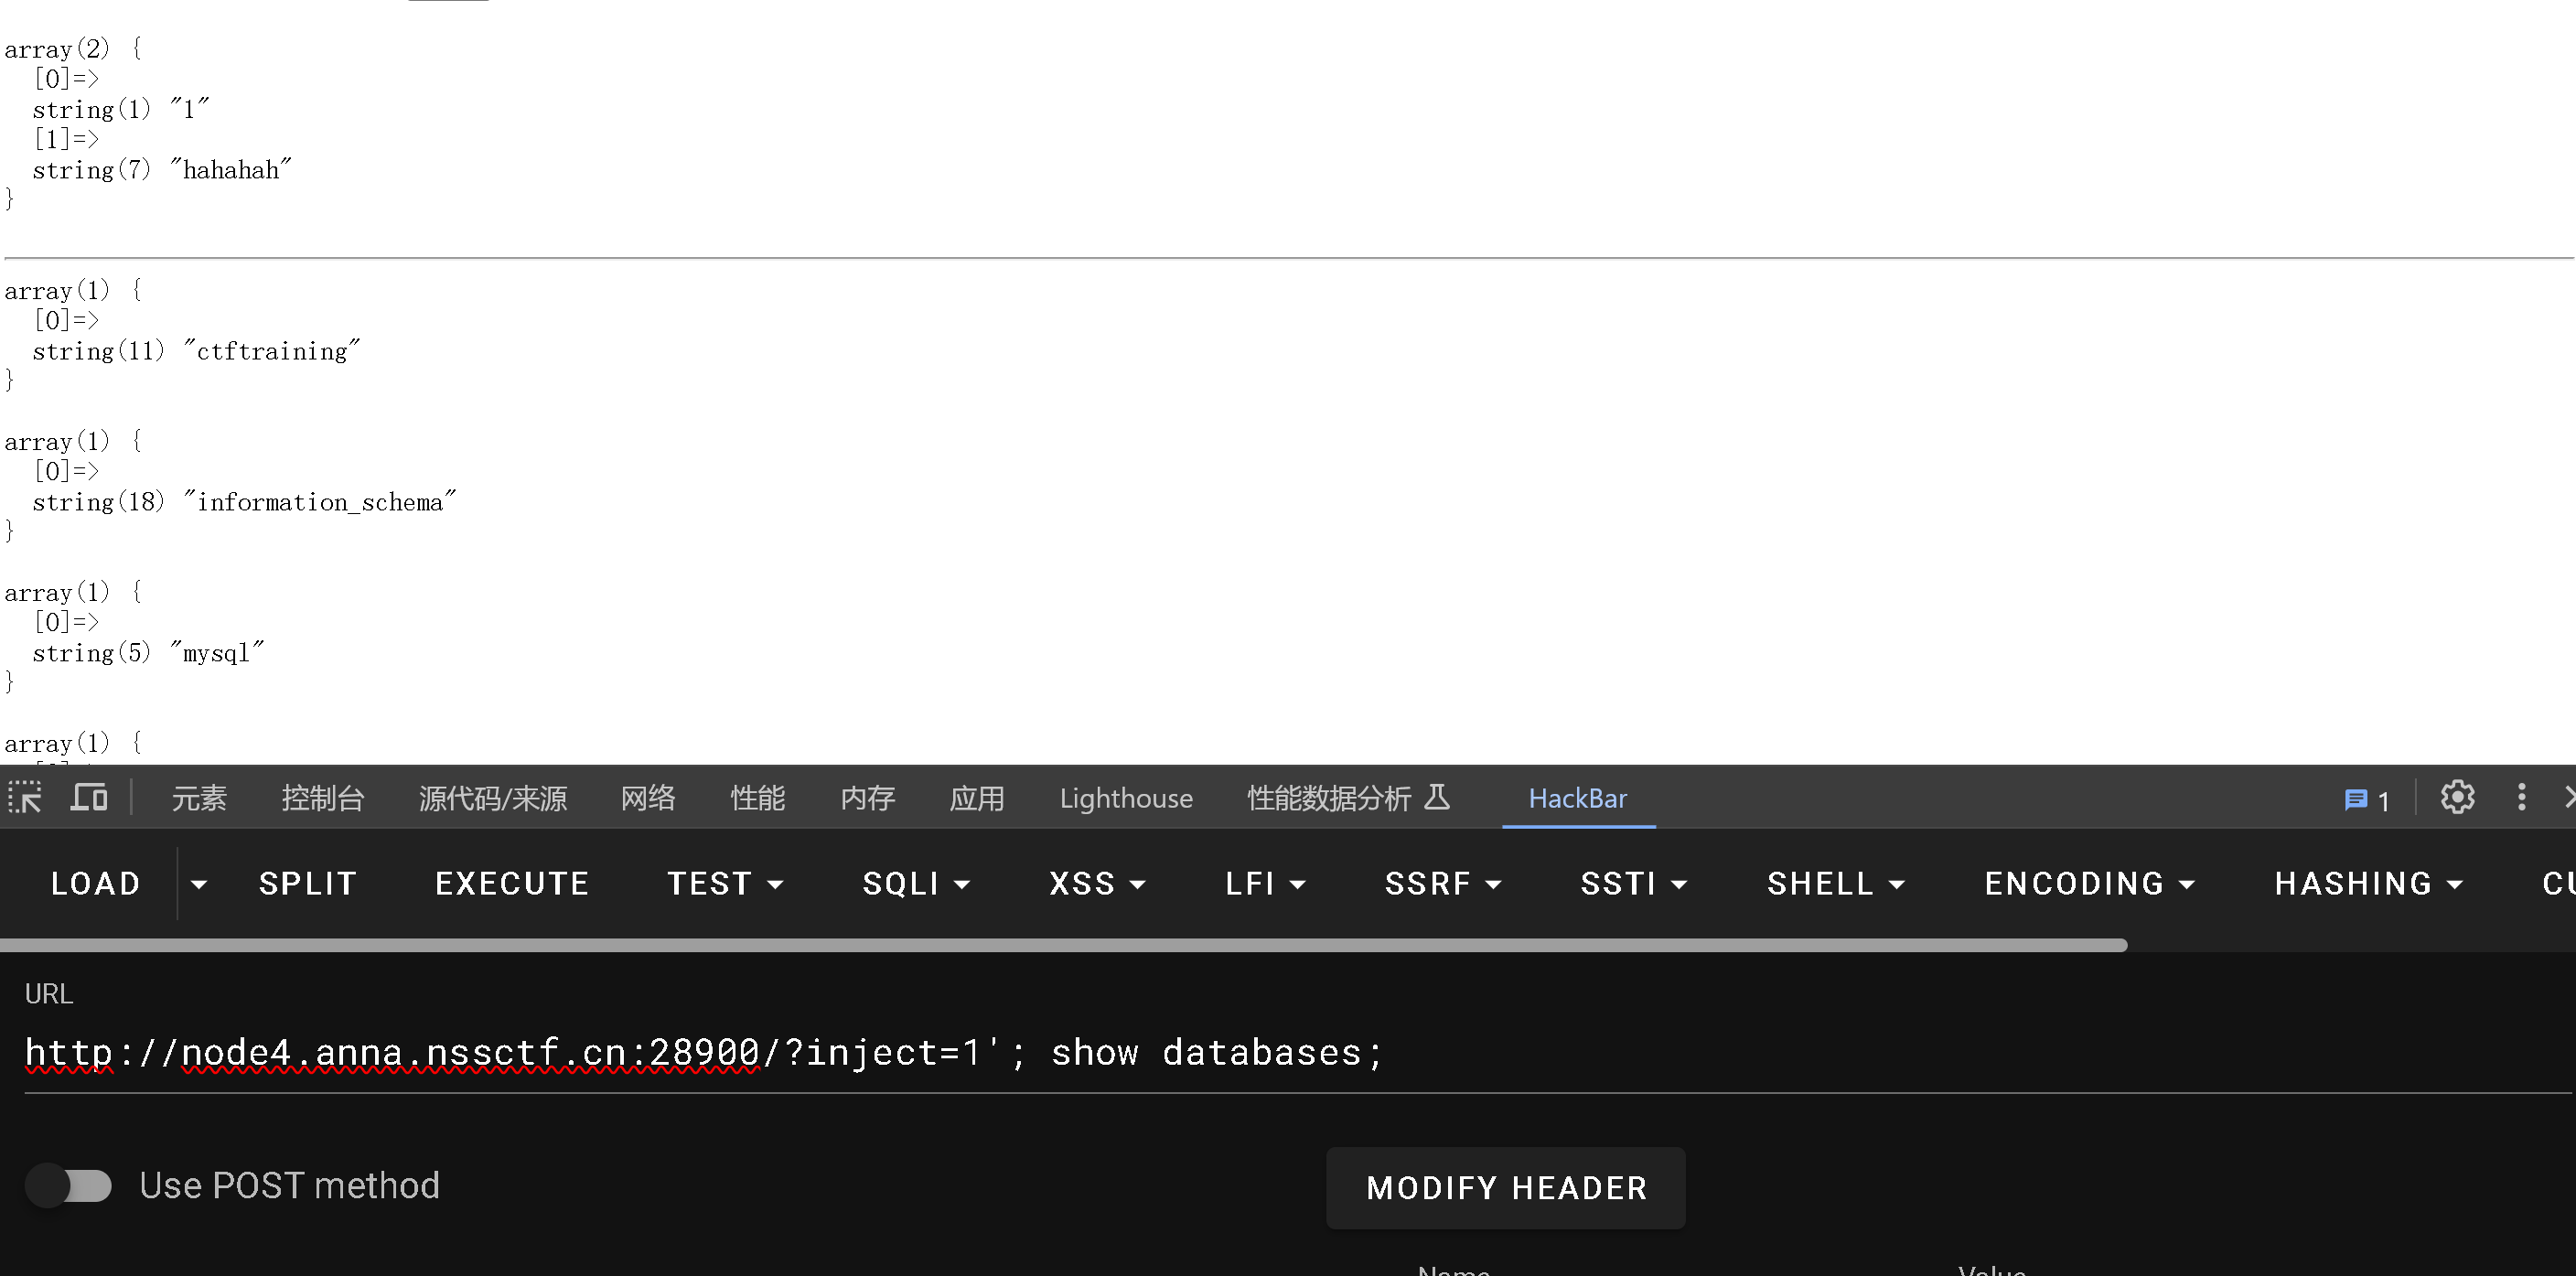The image size is (2576, 1276).
Task: Switch to the 控制台 console tab
Action: click(322, 798)
